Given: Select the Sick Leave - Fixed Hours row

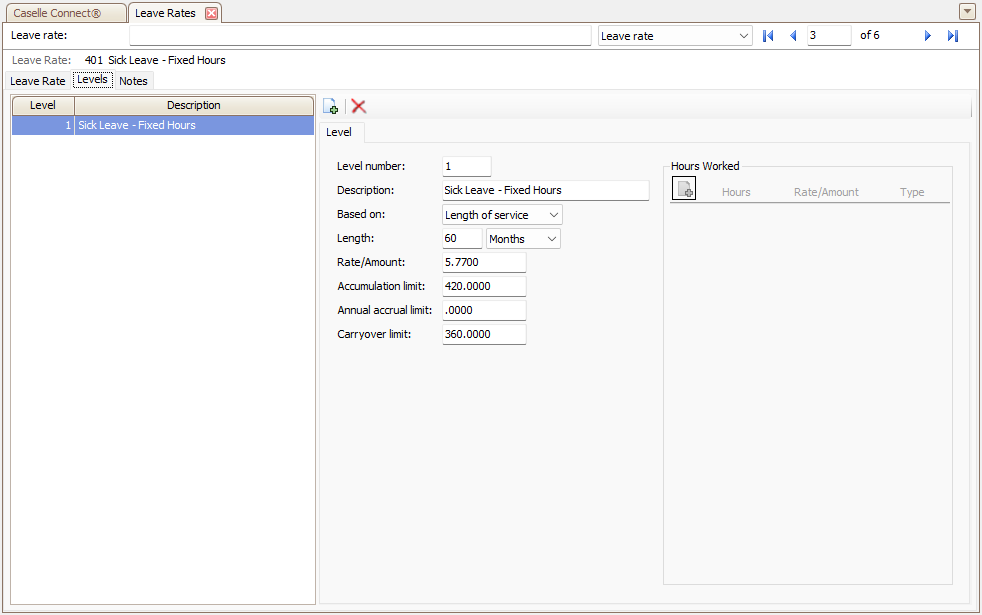Looking at the screenshot, I should [x=163, y=125].
